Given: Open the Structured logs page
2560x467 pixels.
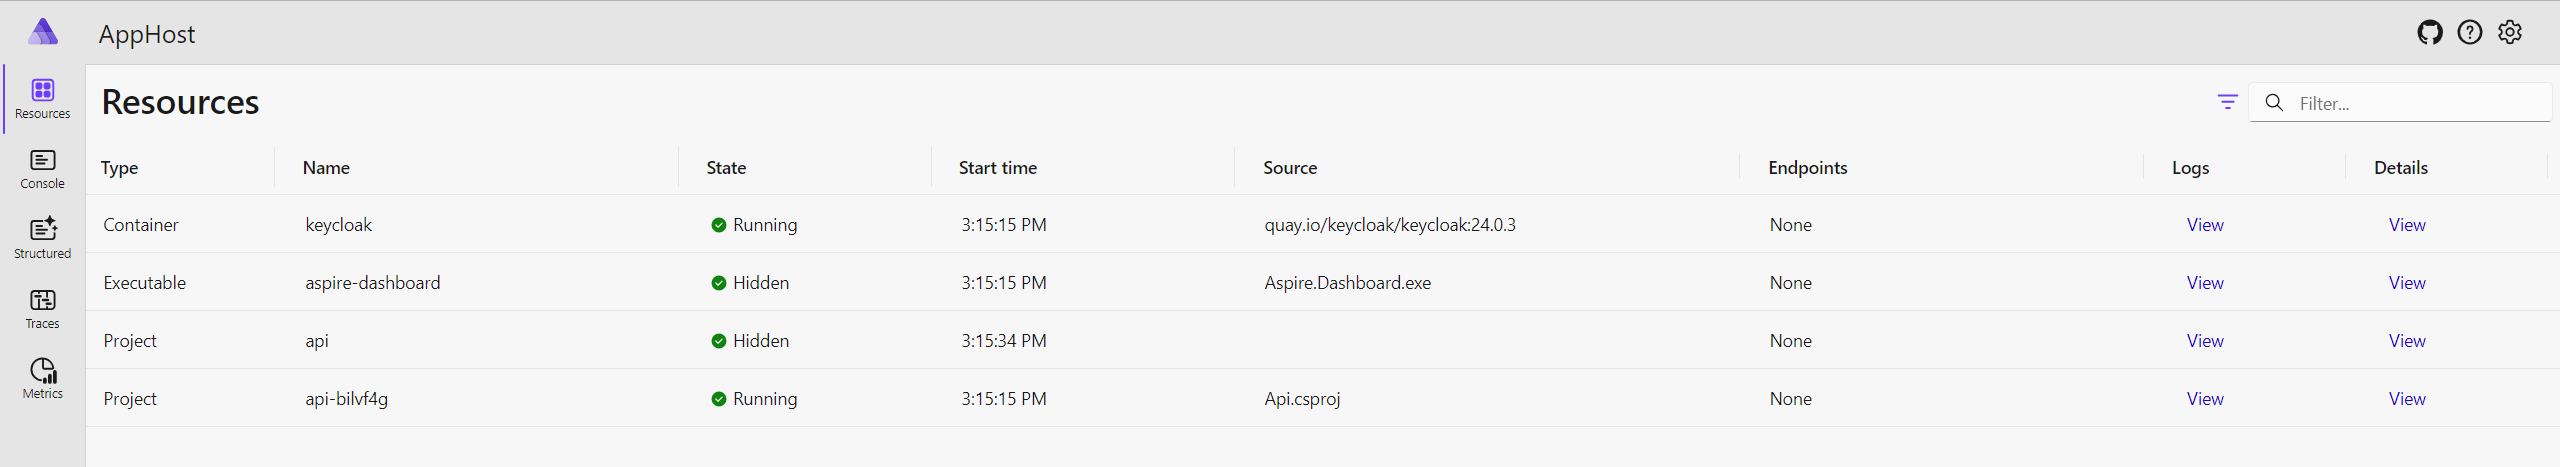Looking at the screenshot, I should click(42, 239).
